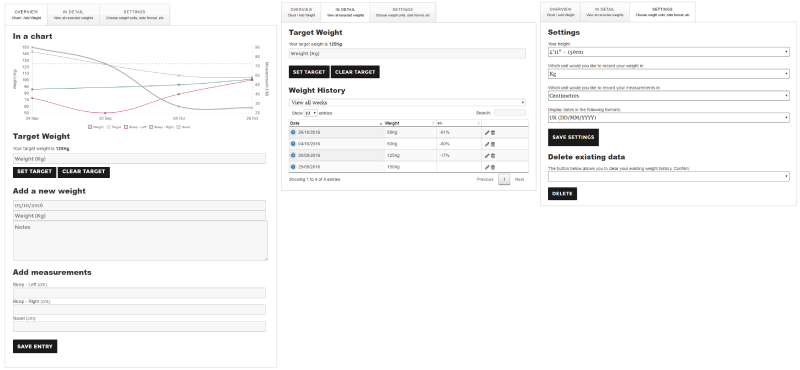800x370 pixels.
Task: Click the trash icon on 29/09/2016 row
Action: tap(493, 167)
